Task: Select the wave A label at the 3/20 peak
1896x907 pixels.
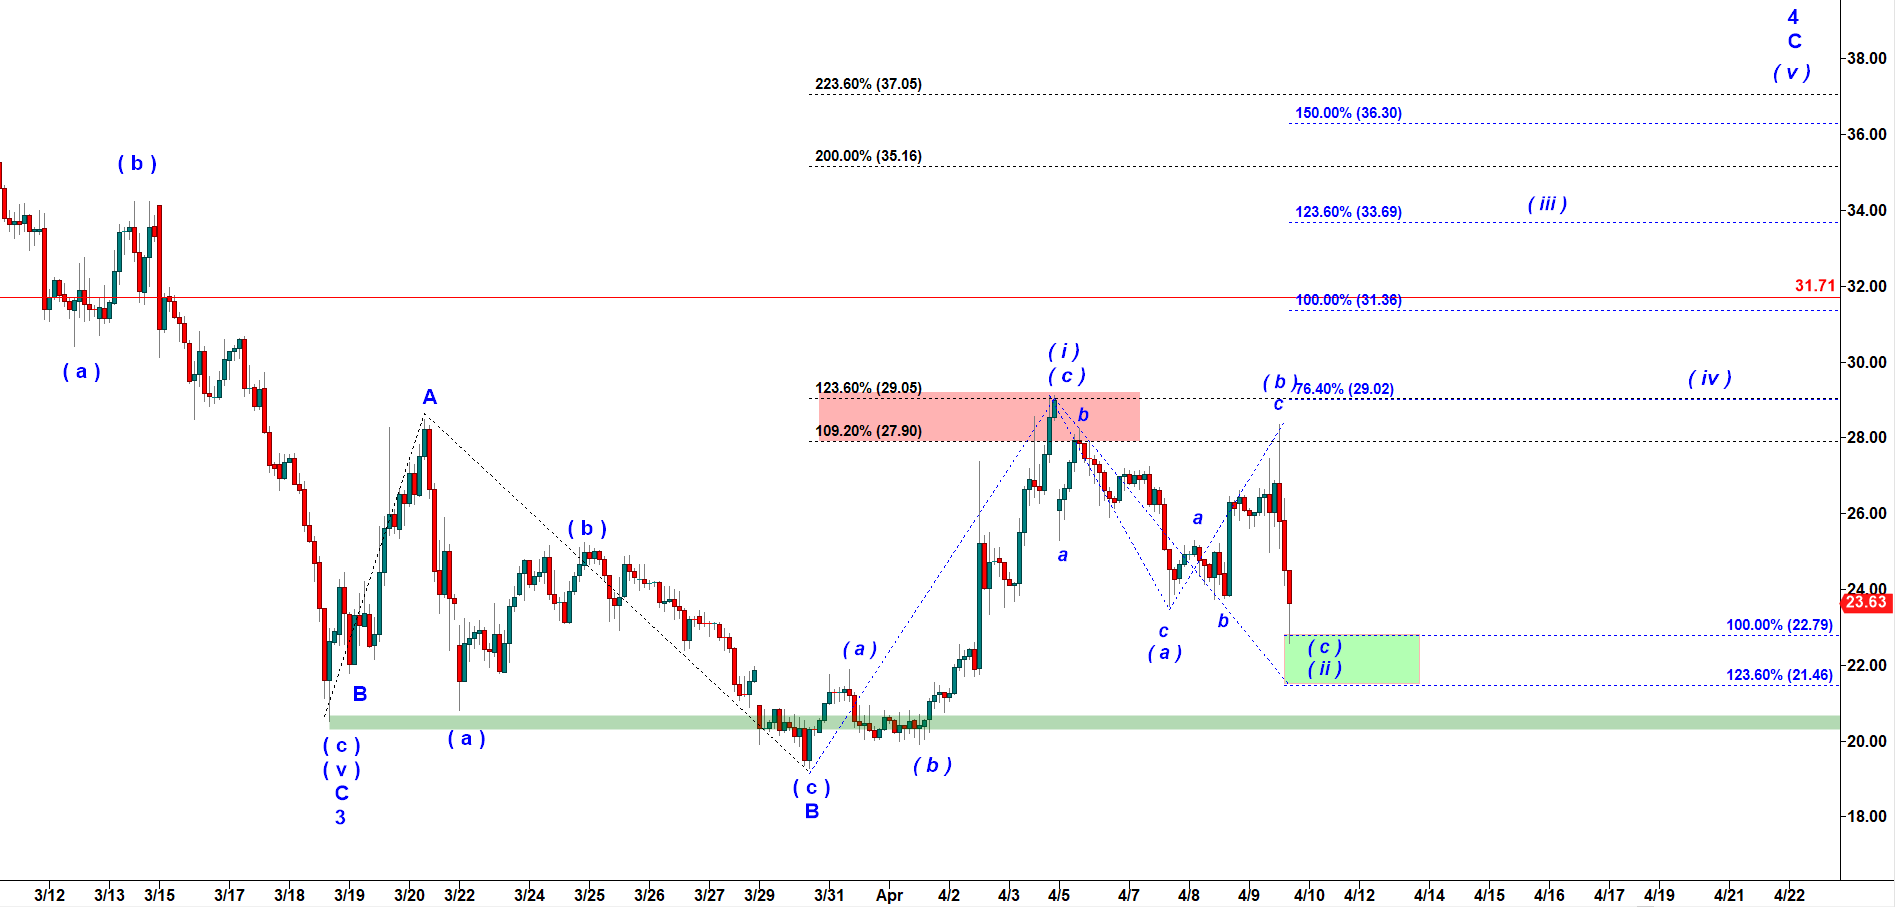Action: pyautogui.click(x=430, y=397)
